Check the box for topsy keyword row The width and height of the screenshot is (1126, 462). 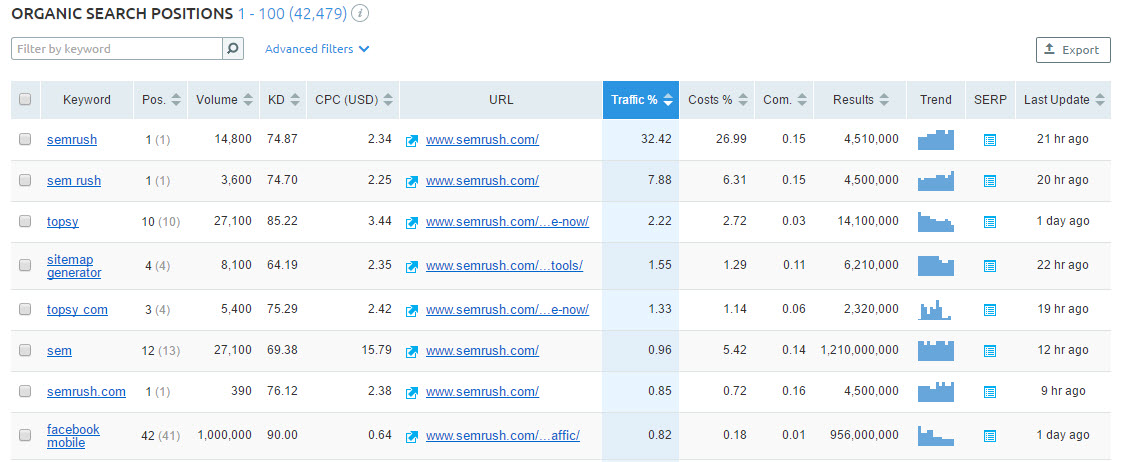25,221
